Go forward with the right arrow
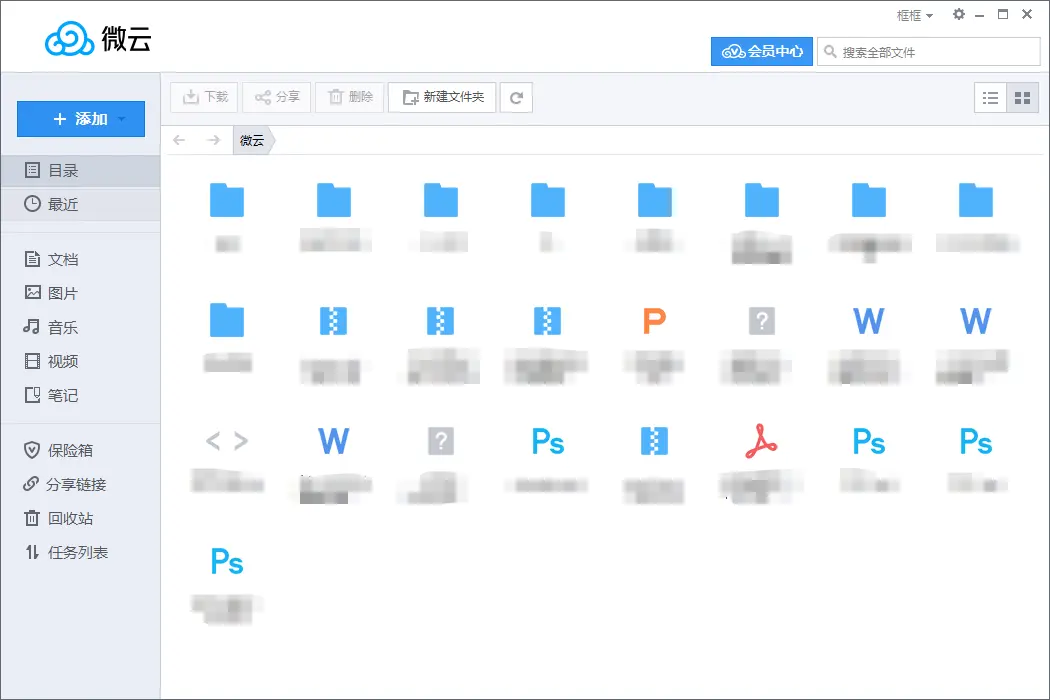The image size is (1050, 700). tap(213, 140)
